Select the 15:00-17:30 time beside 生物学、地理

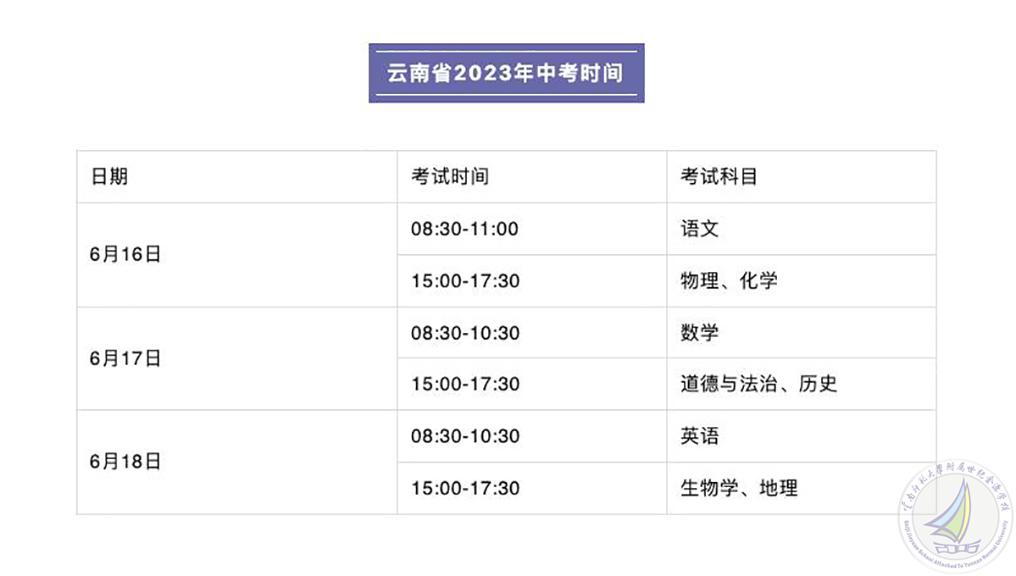coord(465,488)
